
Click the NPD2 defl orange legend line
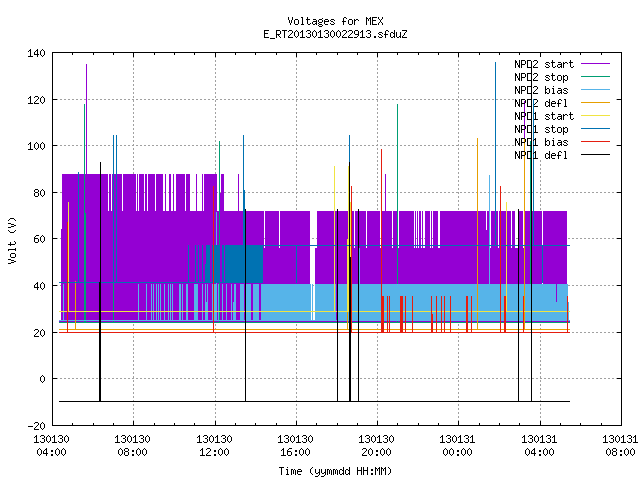pyautogui.click(x=595, y=103)
